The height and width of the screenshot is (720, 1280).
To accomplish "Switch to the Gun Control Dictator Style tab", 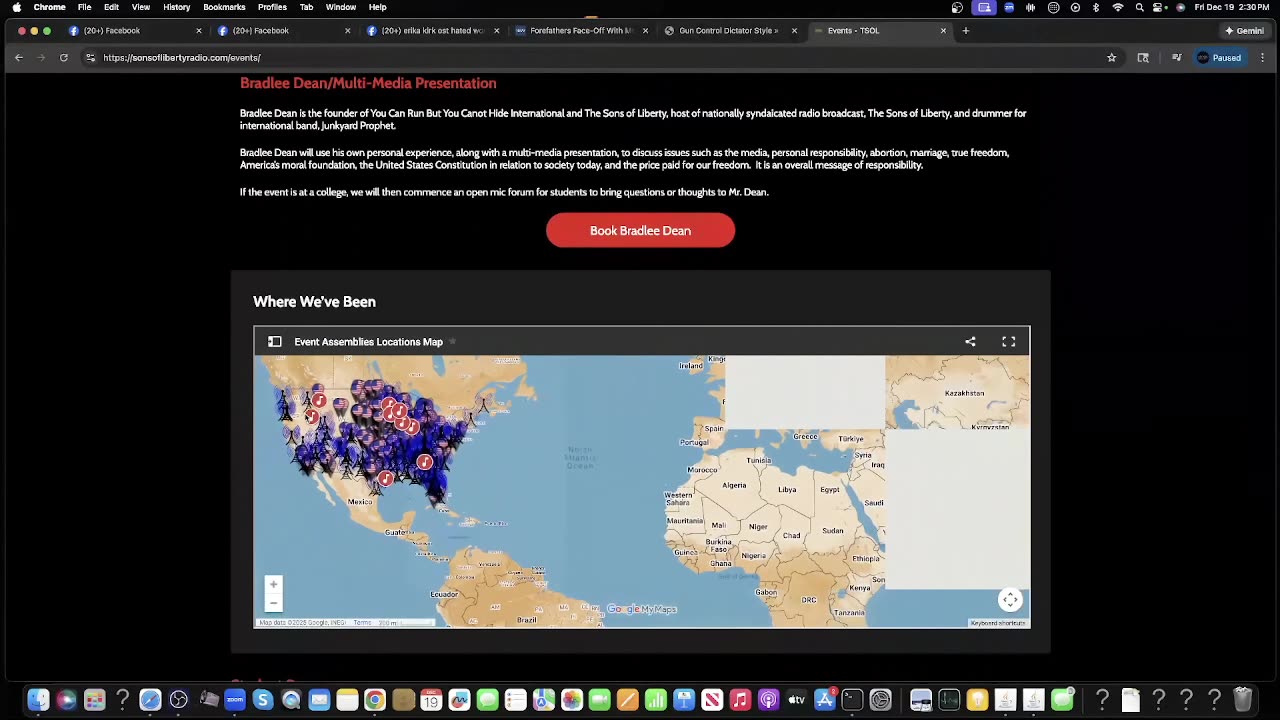I will pos(729,31).
